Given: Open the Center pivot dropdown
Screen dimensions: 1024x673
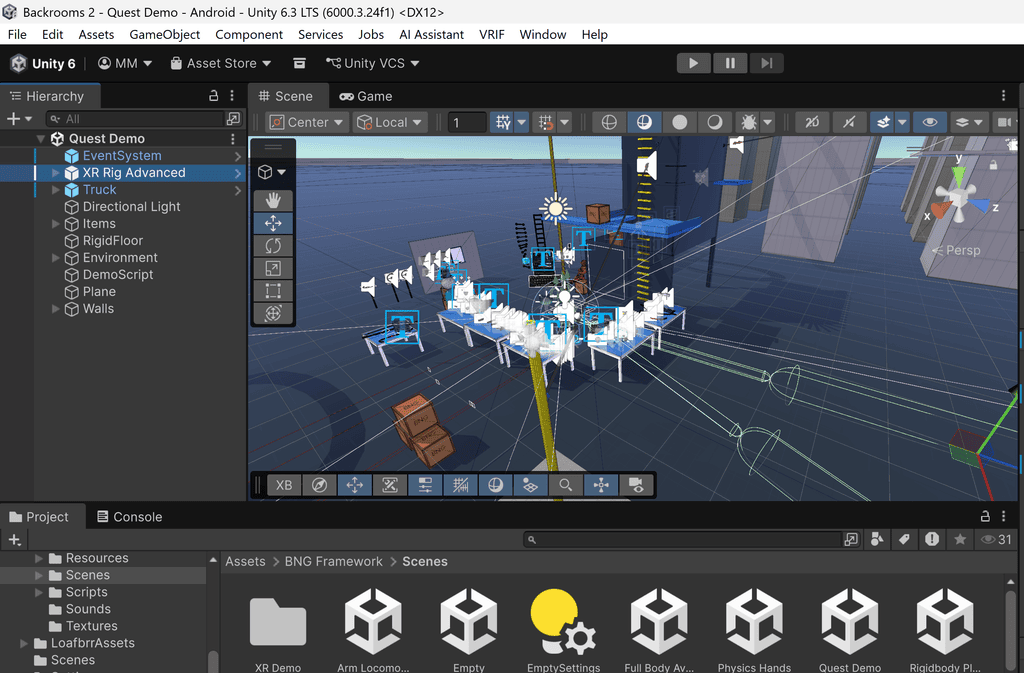Looking at the screenshot, I should (307, 122).
